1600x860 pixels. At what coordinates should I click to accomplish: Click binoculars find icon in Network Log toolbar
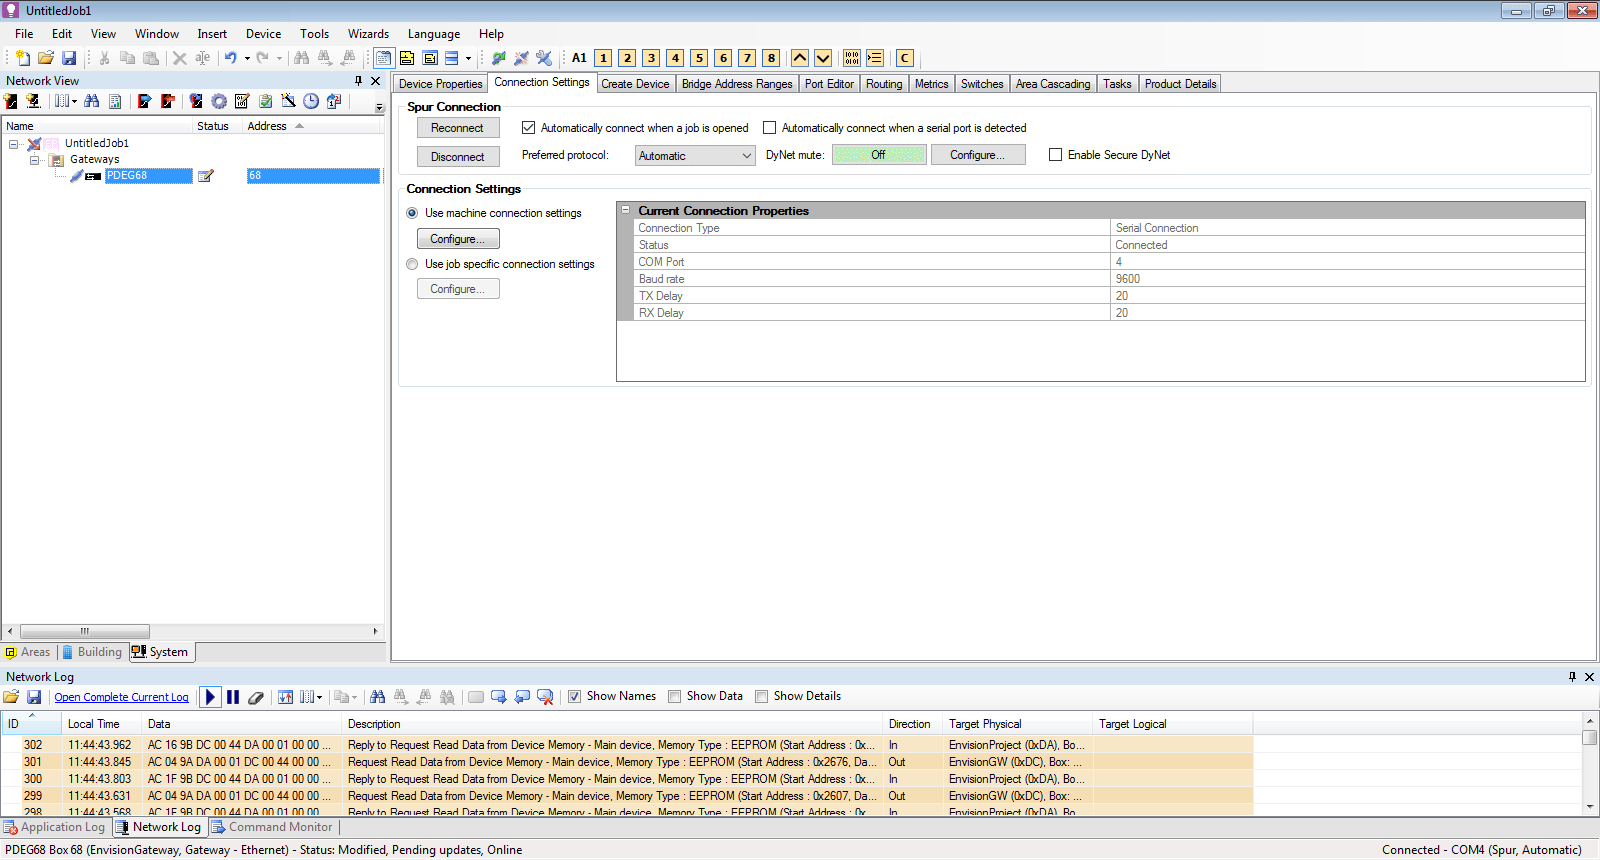377,697
